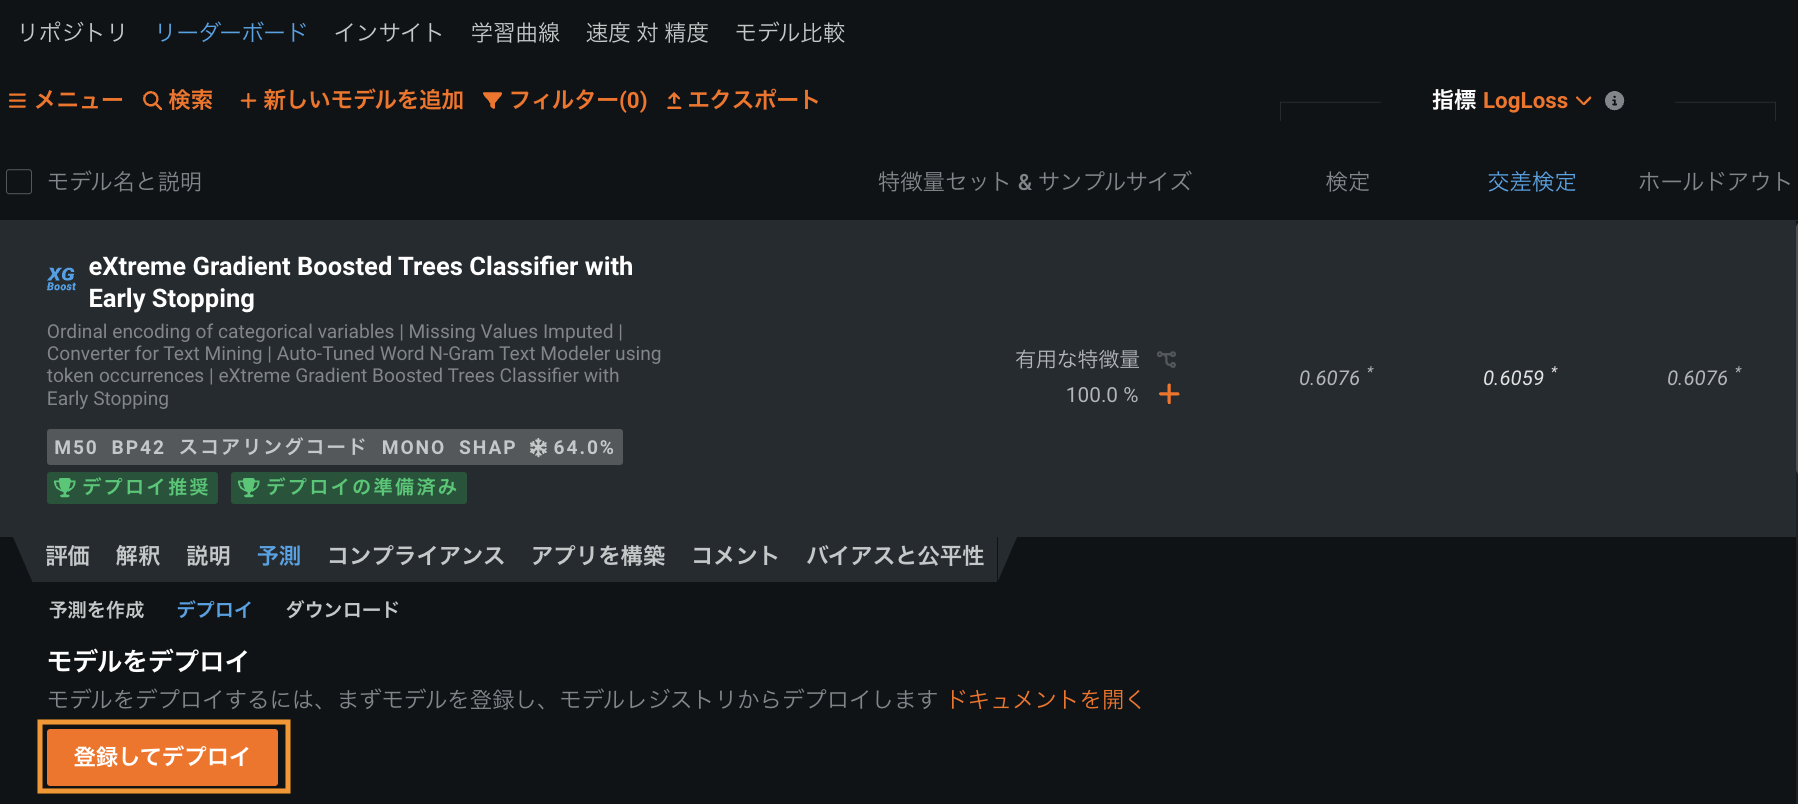Click the info icon beside LogLoss
Viewport: 1798px width, 804px height.
[1614, 101]
